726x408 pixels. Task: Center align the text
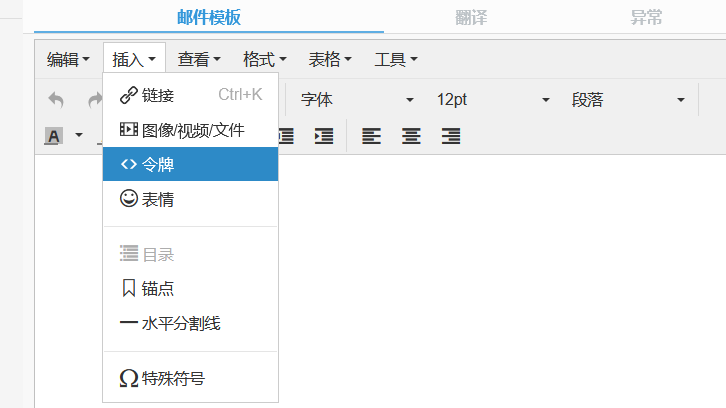[410, 136]
